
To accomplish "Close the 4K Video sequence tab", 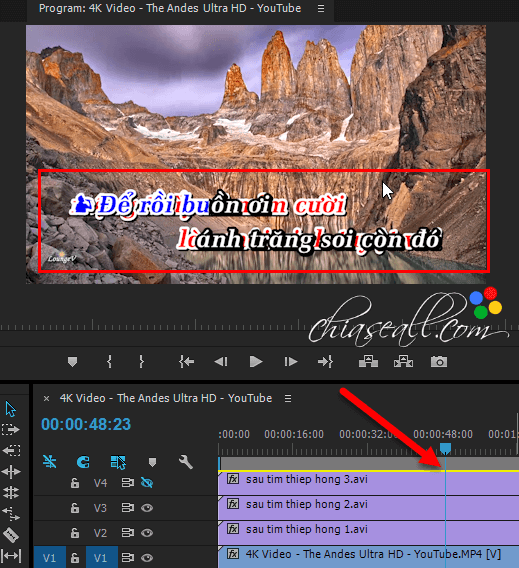I will [x=46, y=398].
